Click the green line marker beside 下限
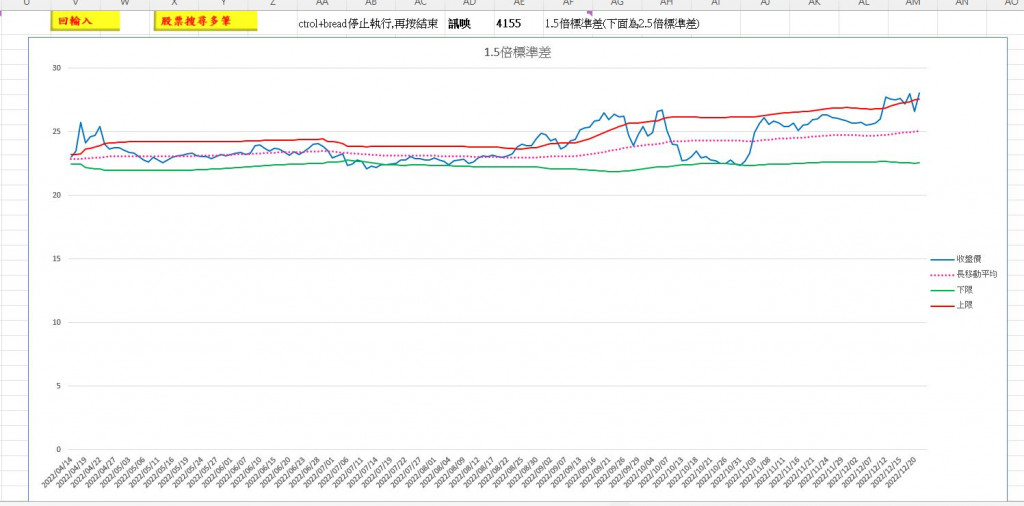Viewport: 1024px width, 506px height. click(943, 290)
